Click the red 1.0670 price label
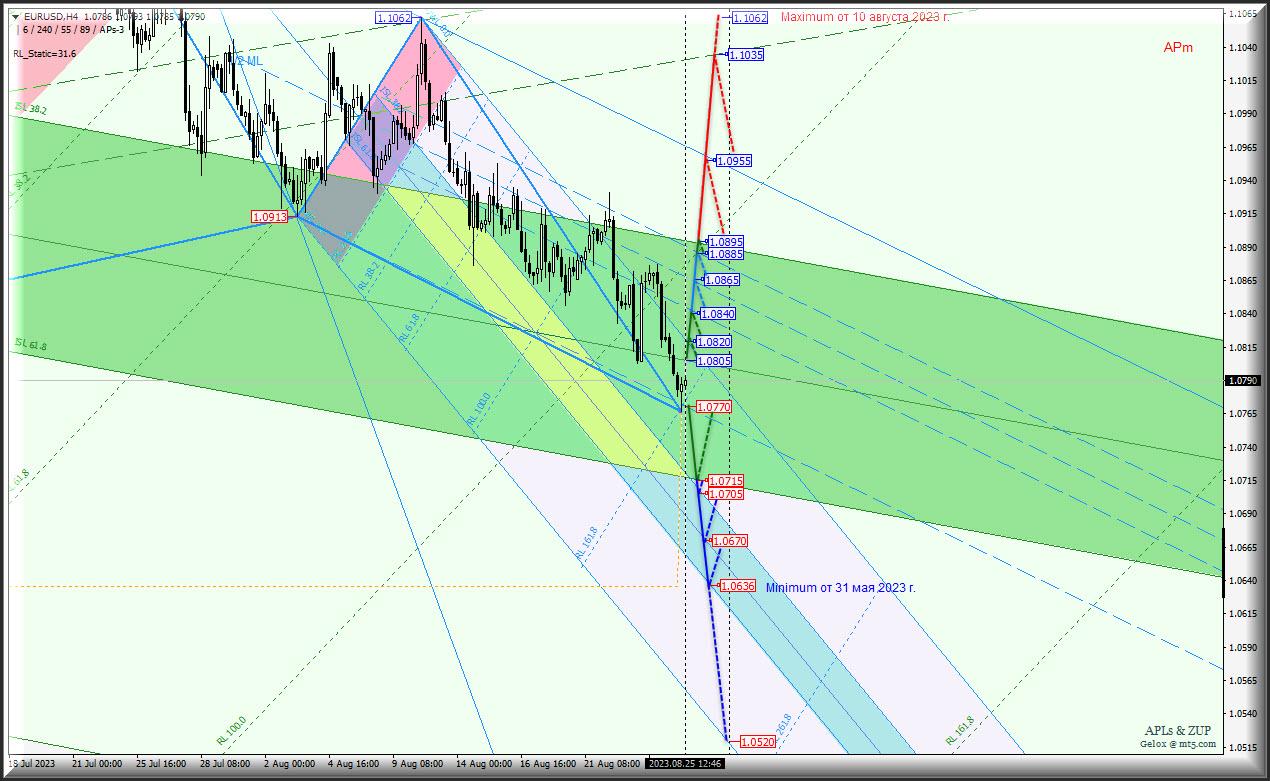The image size is (1270, 781). pos(729,541)
